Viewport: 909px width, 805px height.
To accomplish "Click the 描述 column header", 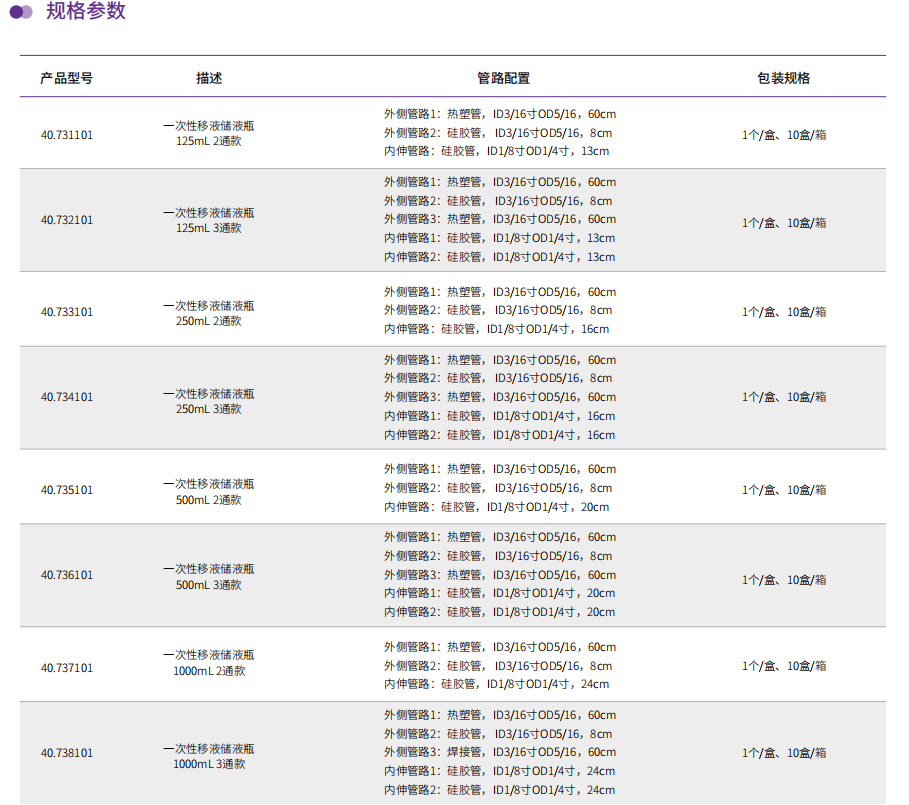I will pos(209,78).
